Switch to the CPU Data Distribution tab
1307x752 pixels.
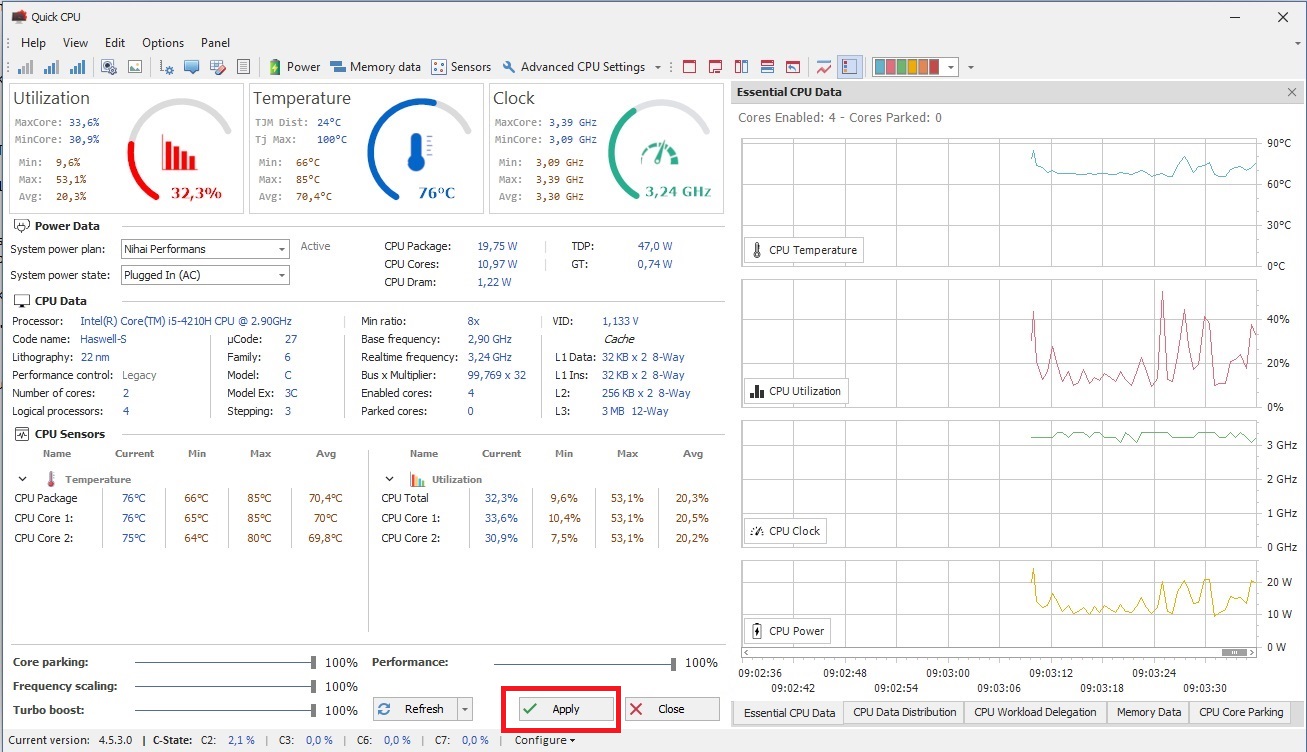[x=903, y=712]
